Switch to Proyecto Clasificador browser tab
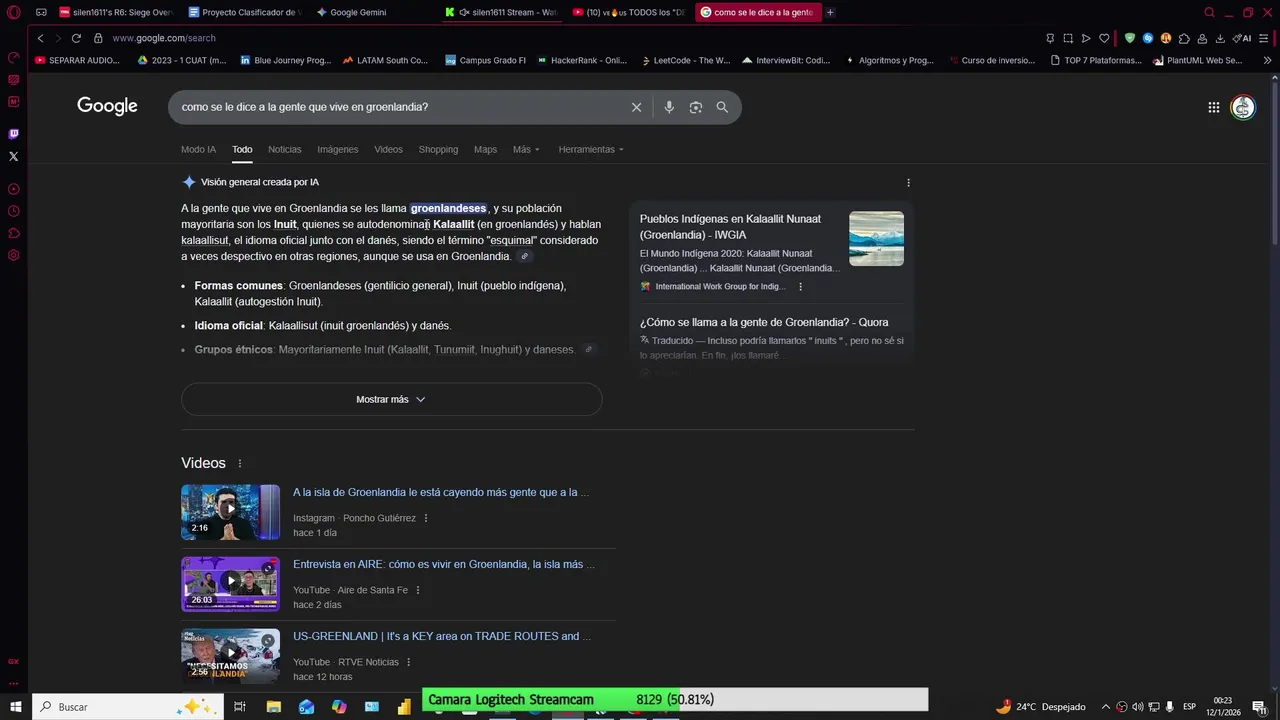Screen dimensions: 1280x720 [244, 12]
